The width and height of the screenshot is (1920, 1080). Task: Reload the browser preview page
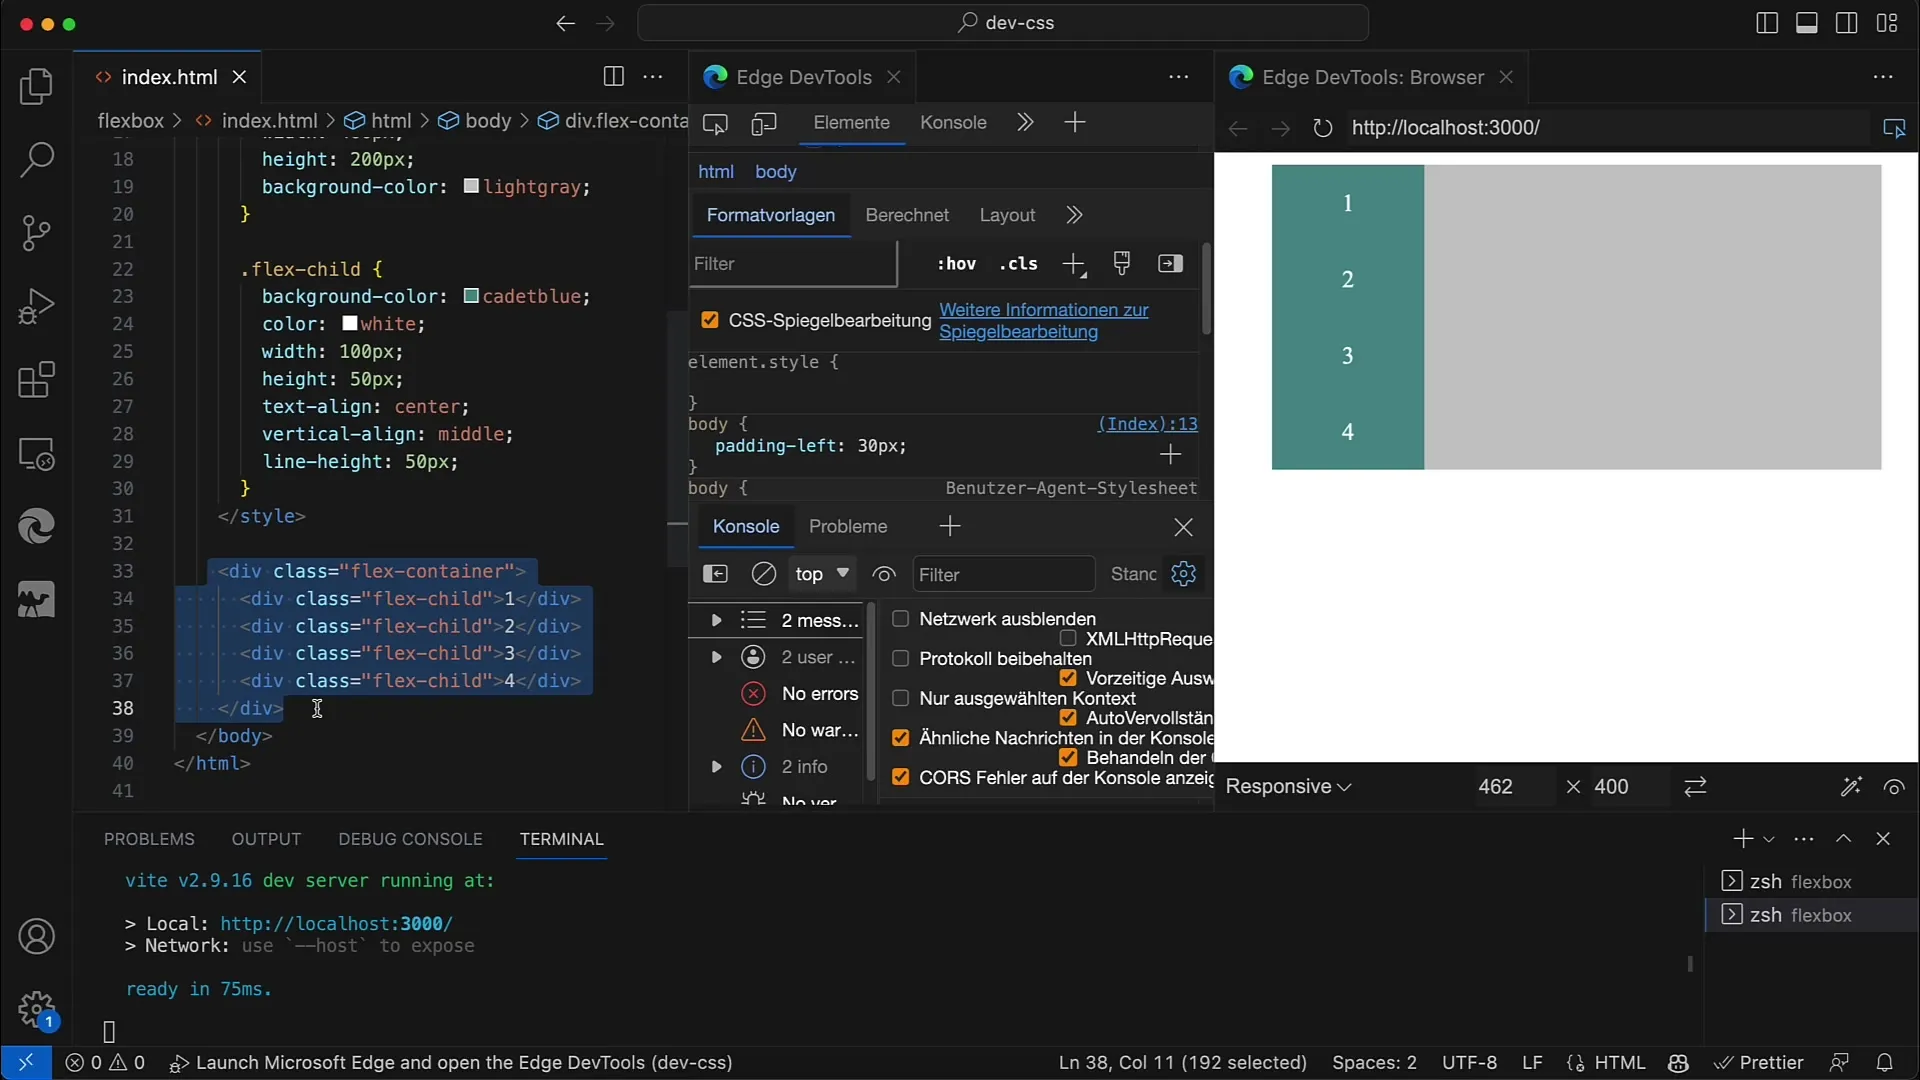pos(1323,128)
